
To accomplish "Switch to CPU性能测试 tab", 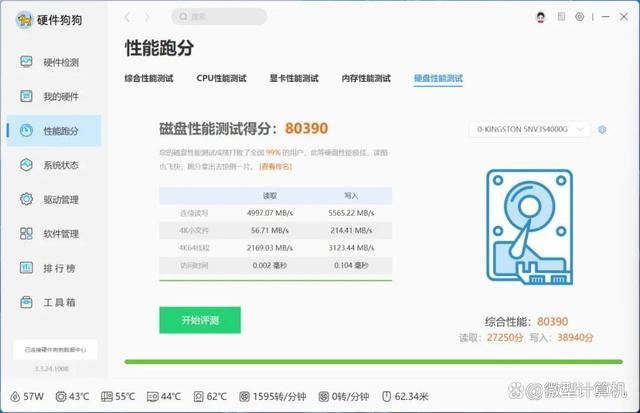I will [220, 78].
